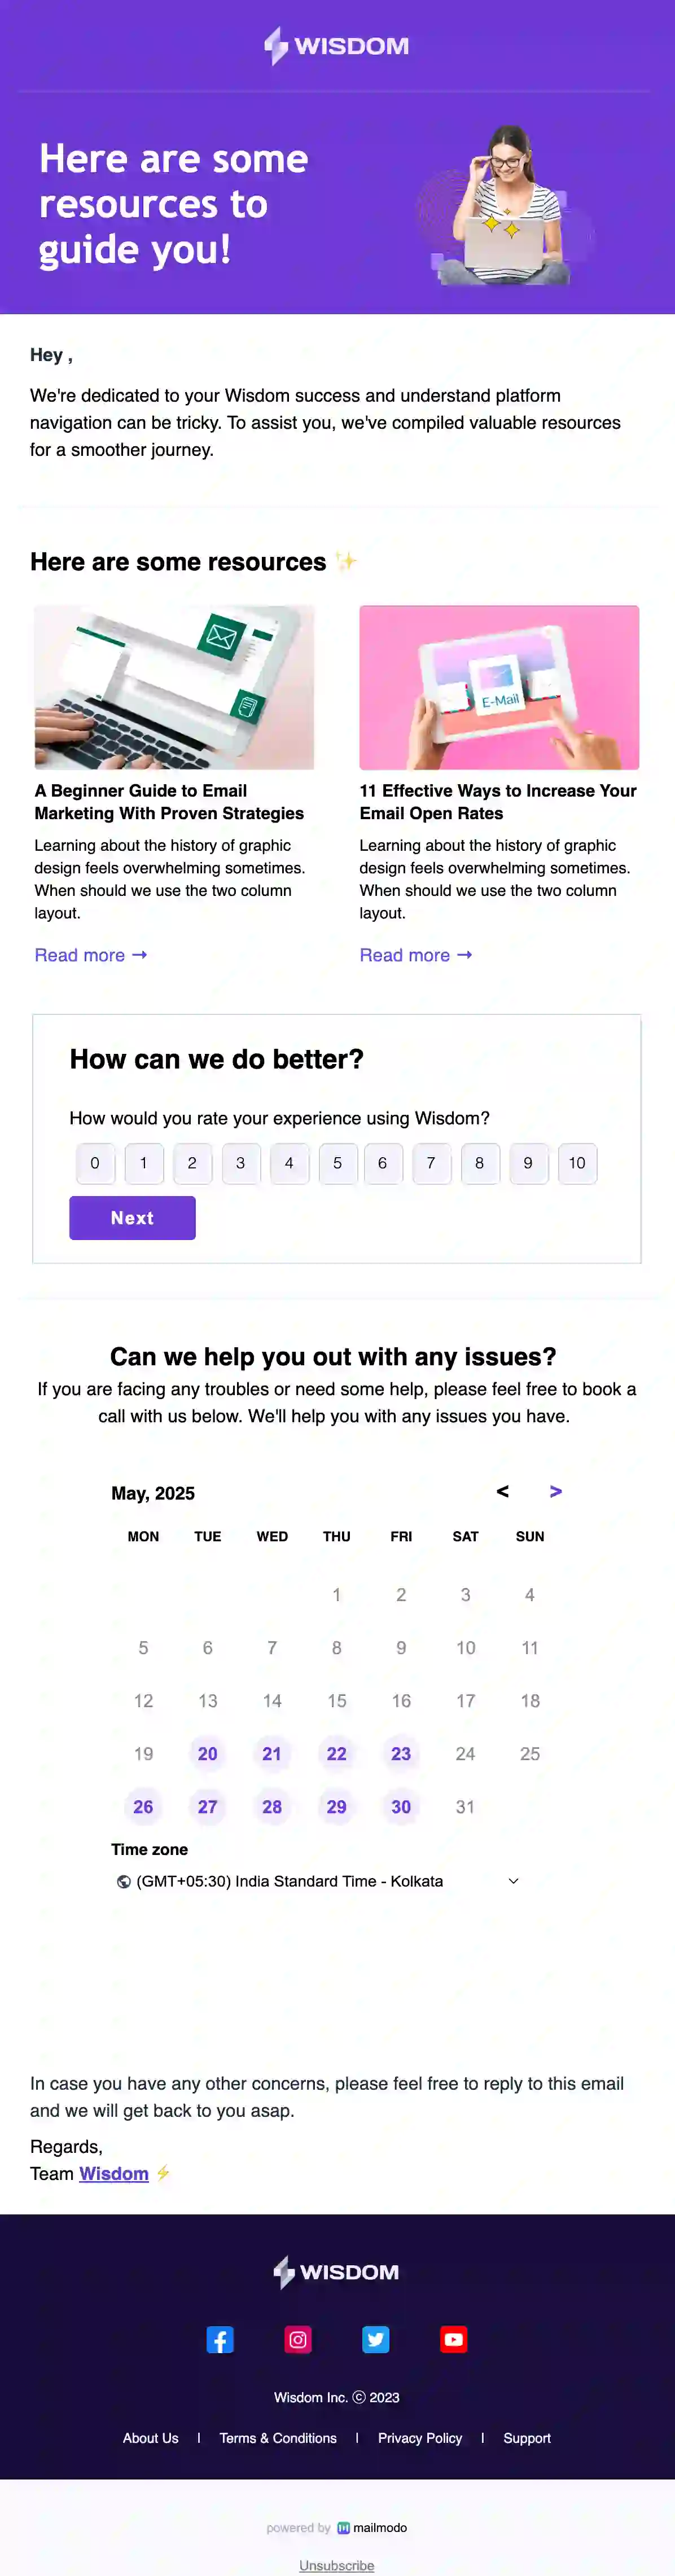Click the Wisdom logo in the footer
The width and height of the screenshot is (675, 2576).
(337, 2271)
